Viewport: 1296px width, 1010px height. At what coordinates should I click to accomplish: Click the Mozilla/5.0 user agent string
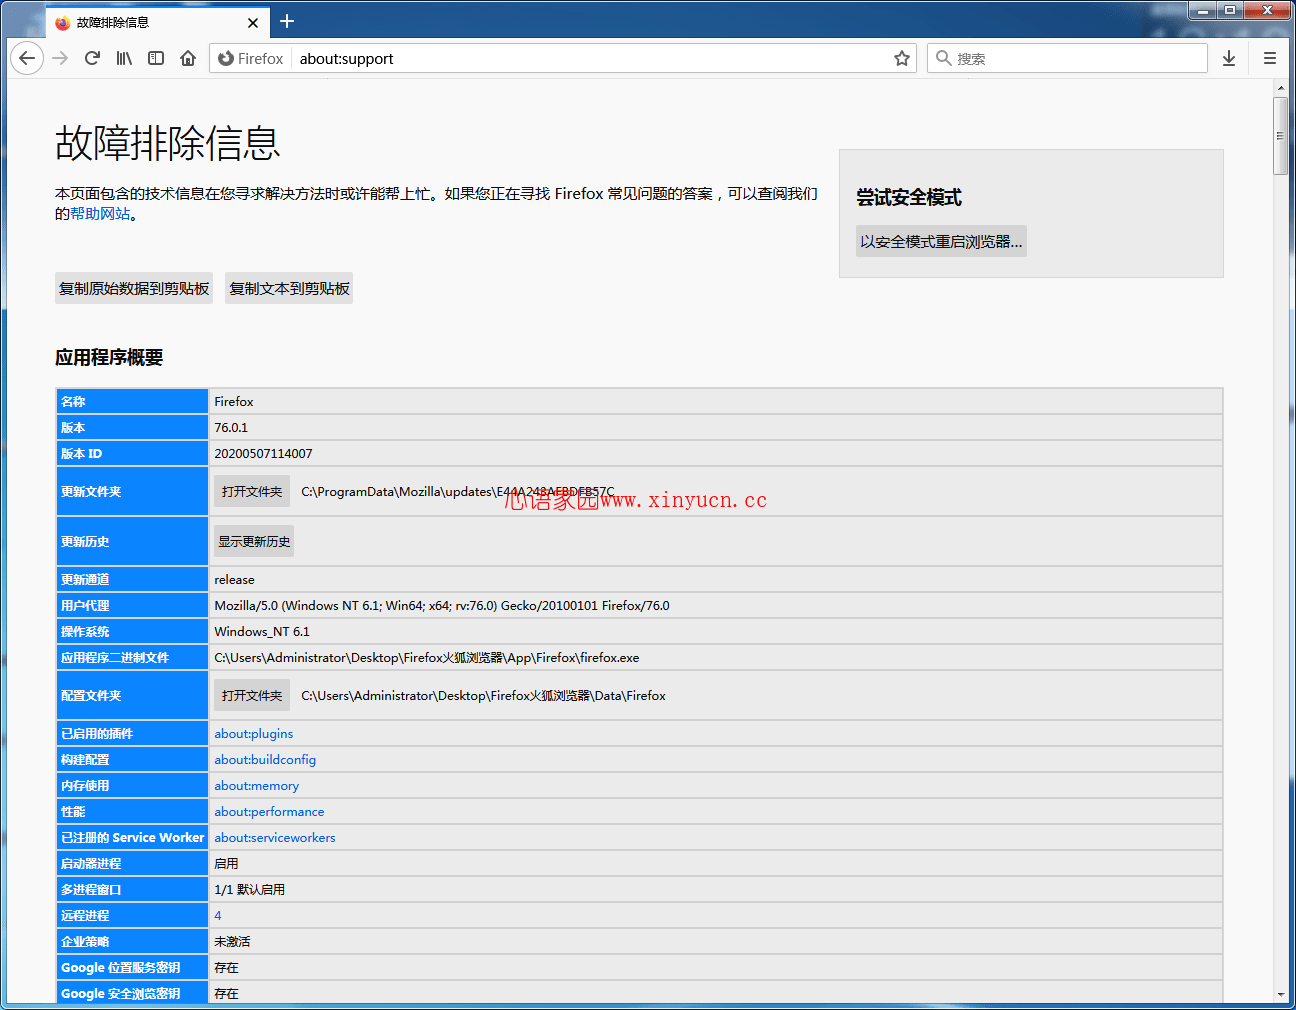[x=442, y=605]
